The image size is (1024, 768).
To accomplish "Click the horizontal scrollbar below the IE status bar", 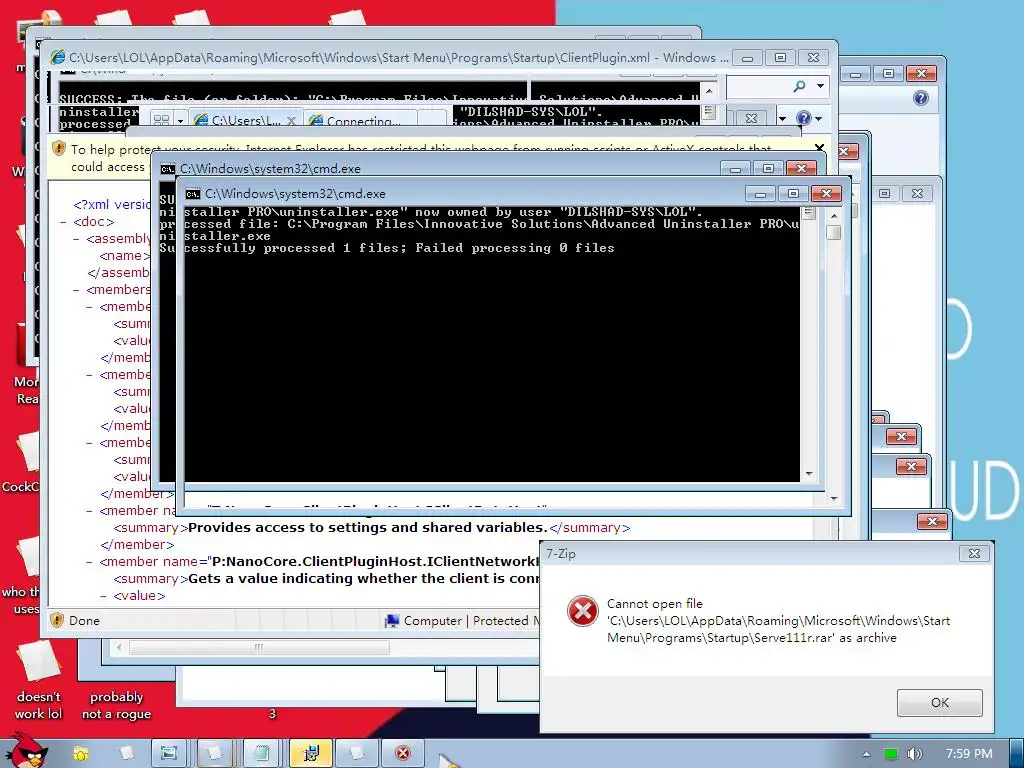I will (x=259, y=647).
